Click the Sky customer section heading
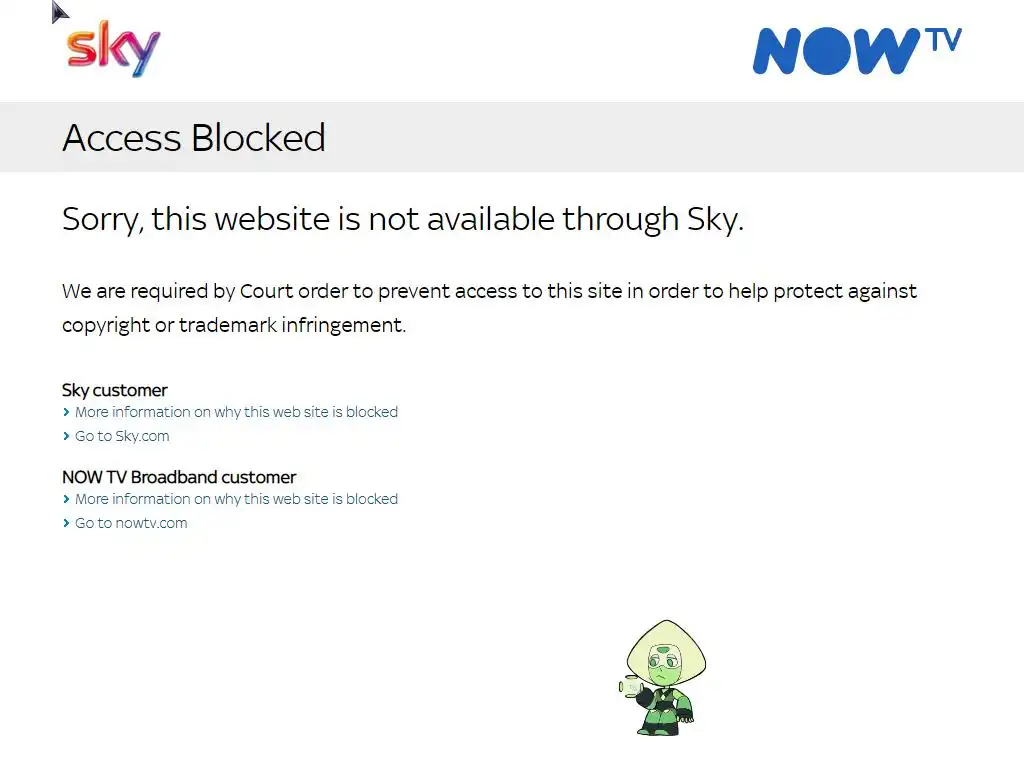 pyautogui.click(x=115, y=390)
